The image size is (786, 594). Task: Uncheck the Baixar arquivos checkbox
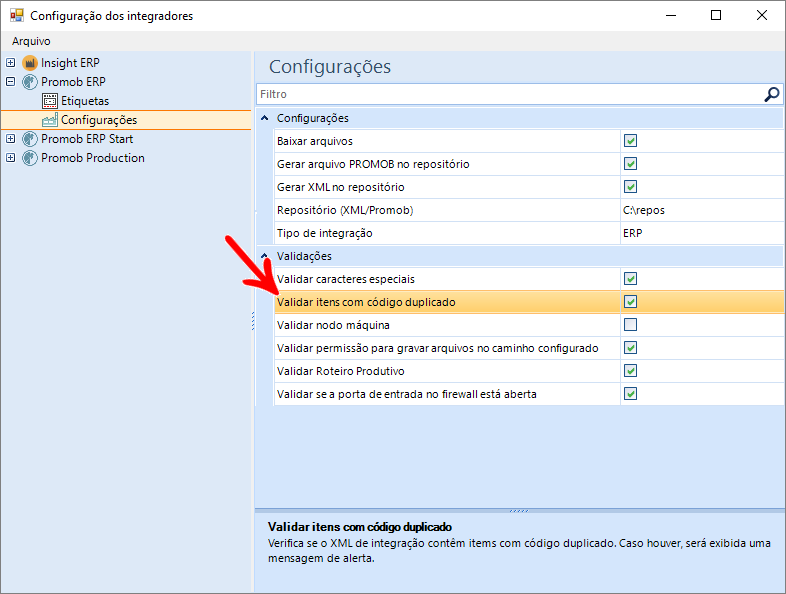point(631,141)
